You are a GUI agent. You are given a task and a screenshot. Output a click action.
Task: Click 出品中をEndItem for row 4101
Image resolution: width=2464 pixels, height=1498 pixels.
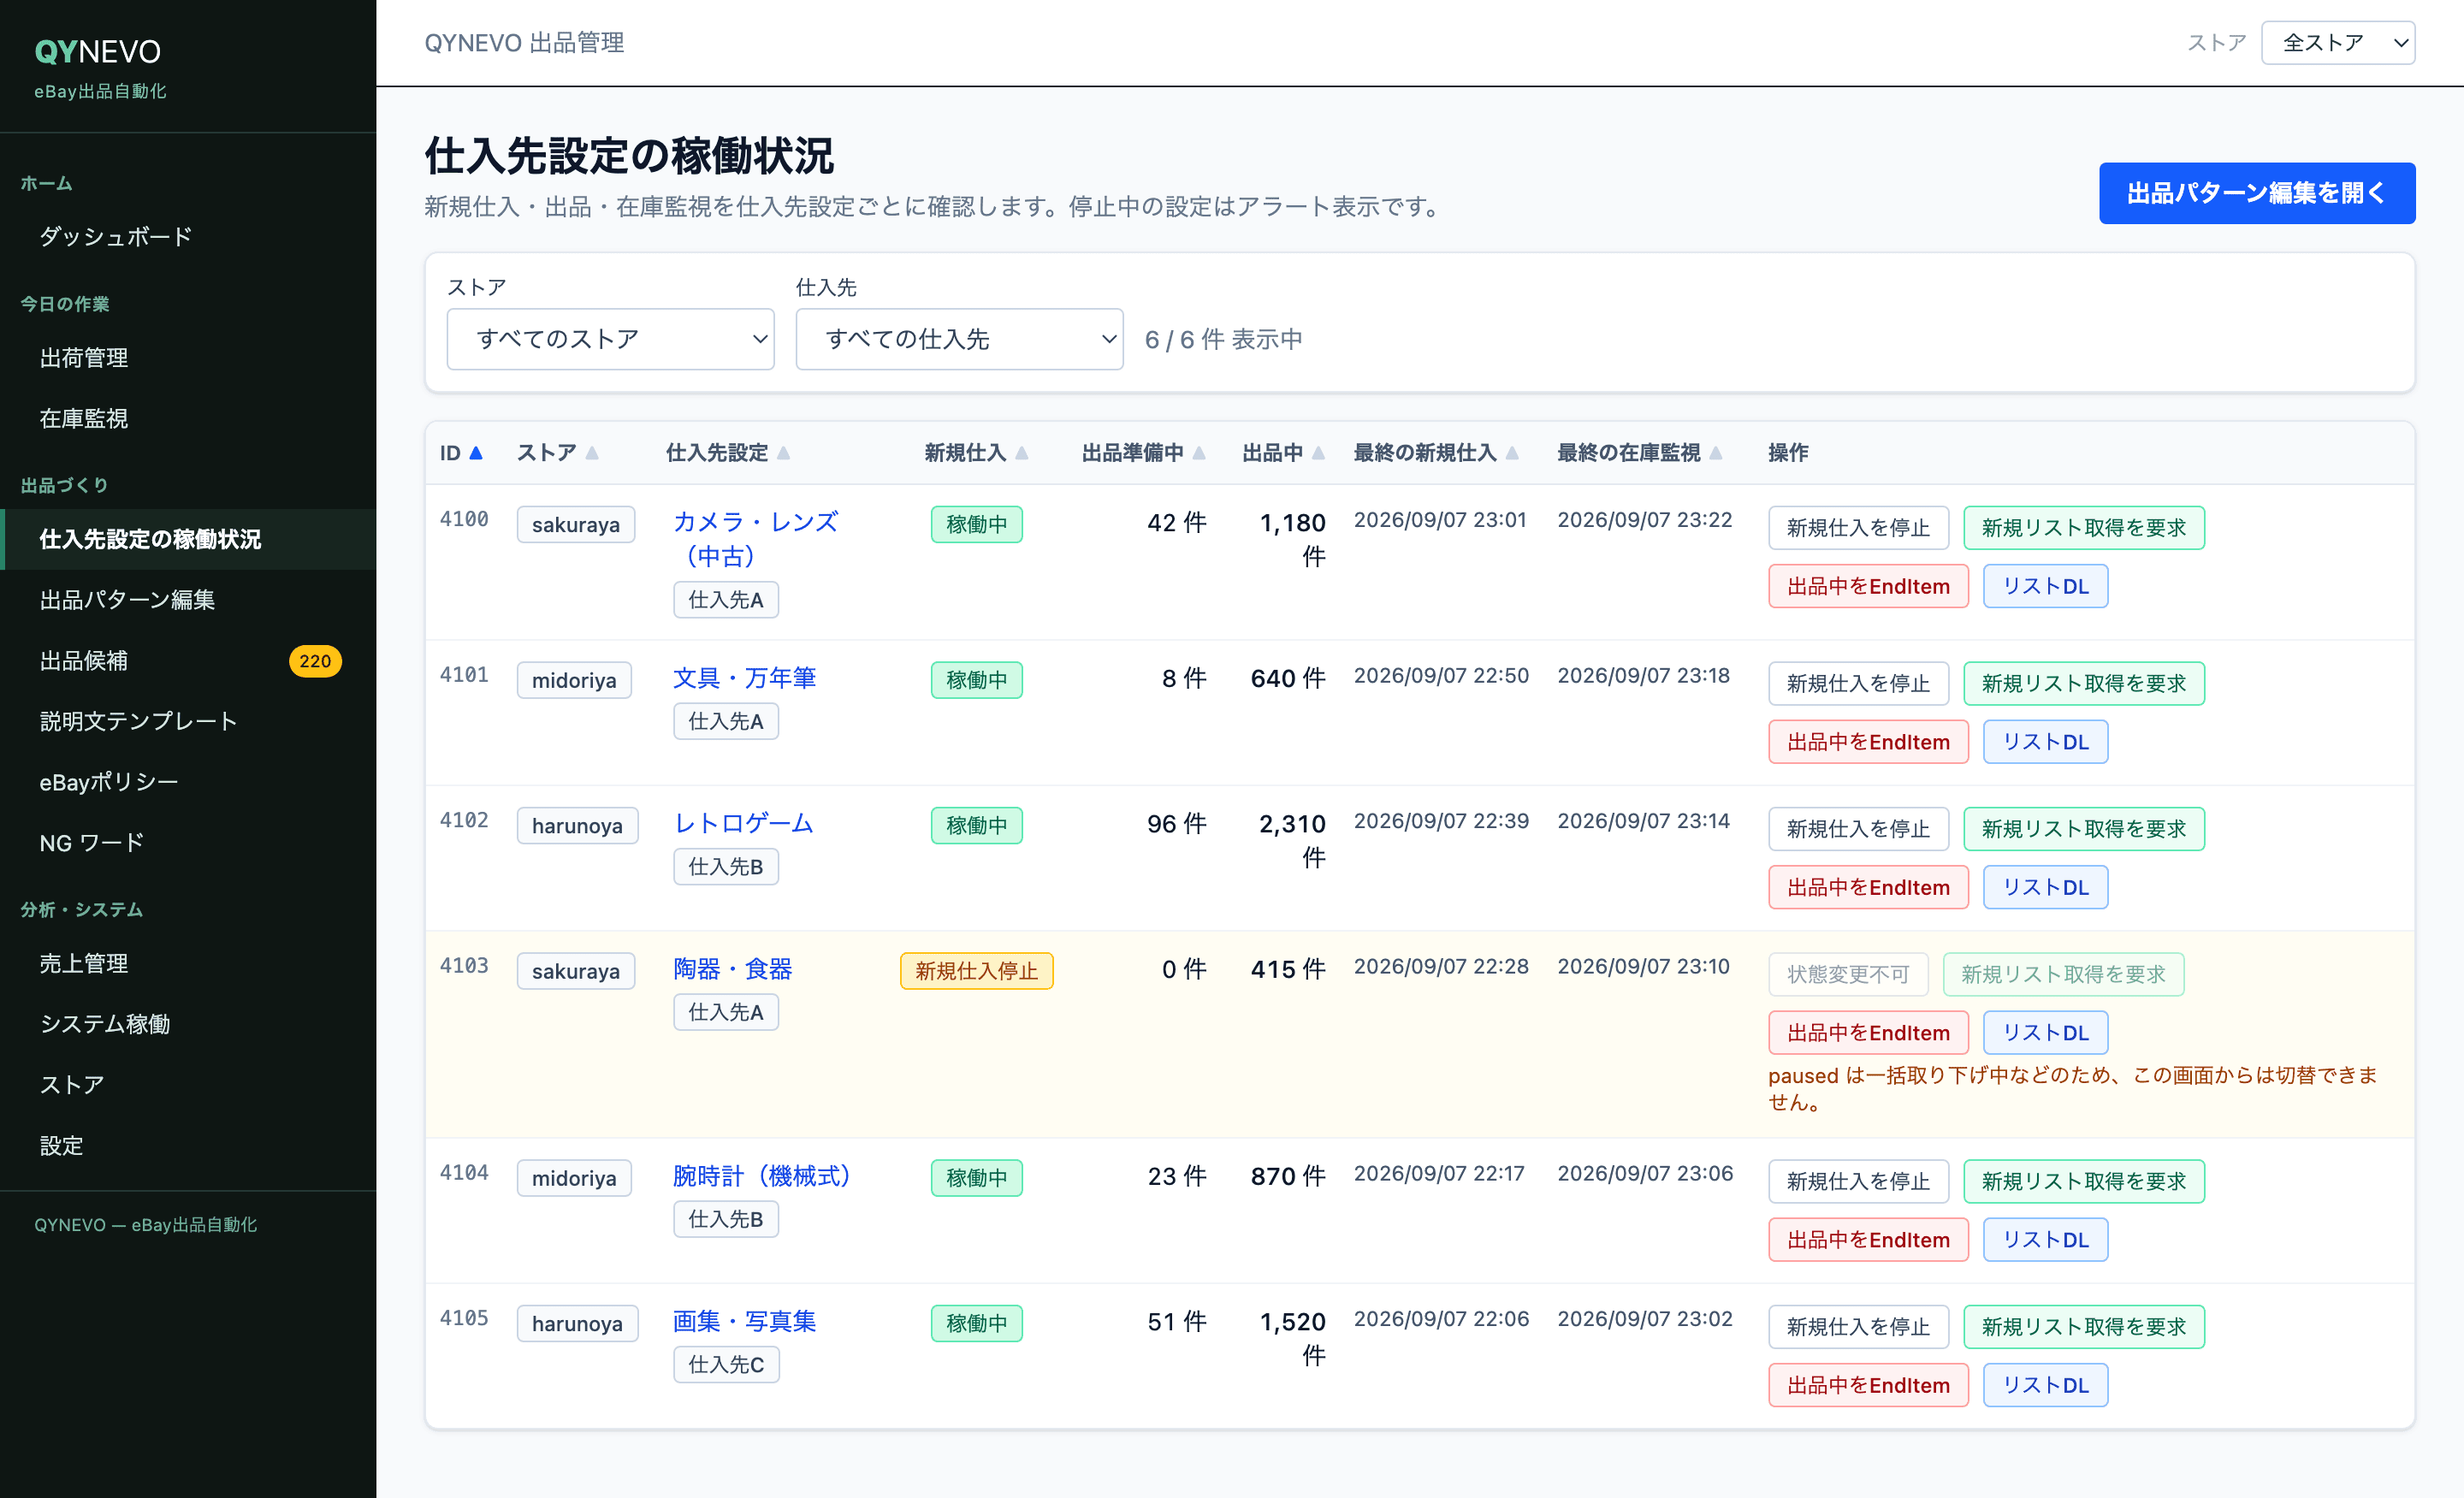pyautogui.click(x=1868, y=742)
